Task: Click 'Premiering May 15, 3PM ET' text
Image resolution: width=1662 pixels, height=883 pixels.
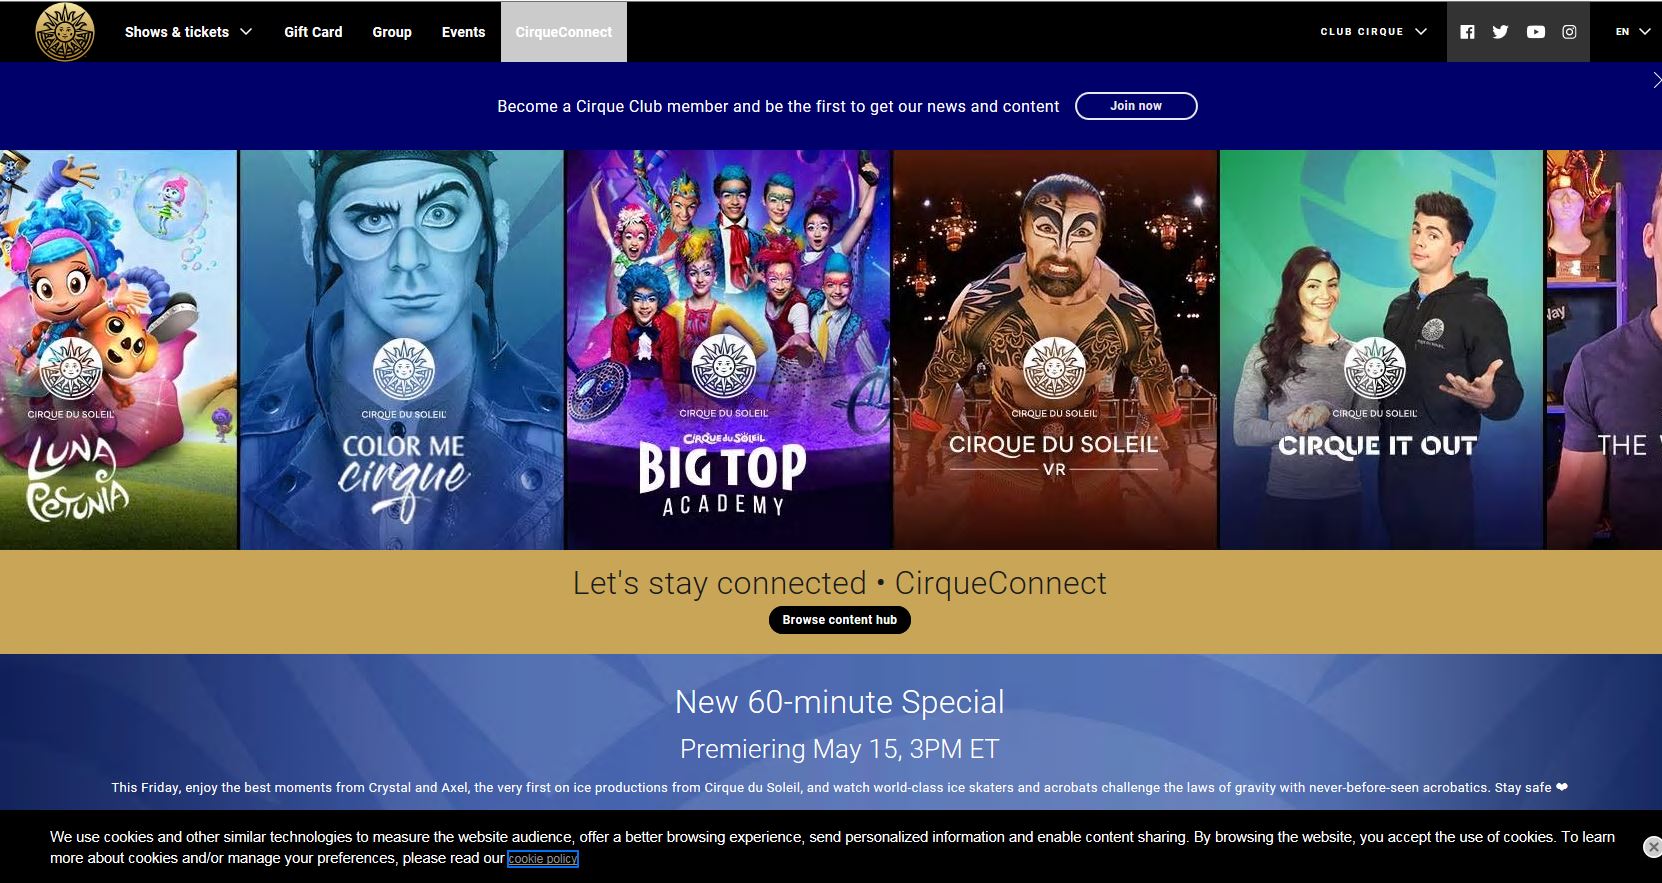Action: pos(840,749)
